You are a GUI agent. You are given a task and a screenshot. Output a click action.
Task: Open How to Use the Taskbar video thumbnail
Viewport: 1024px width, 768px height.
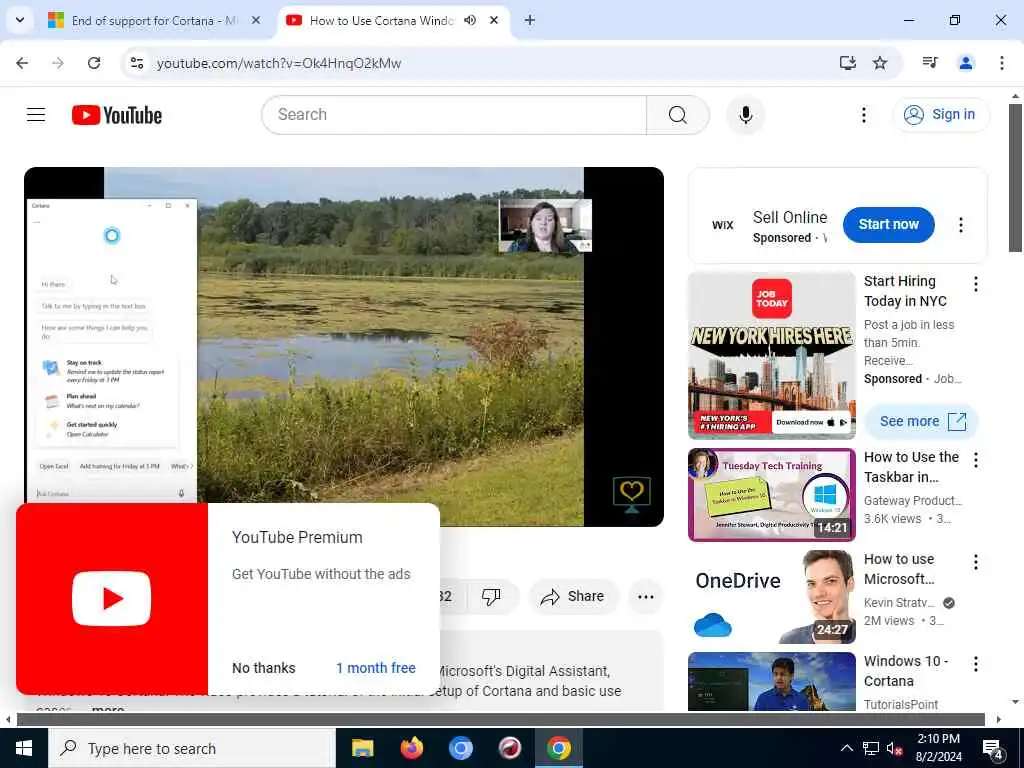pyautogui.click(x=771, y=494)
